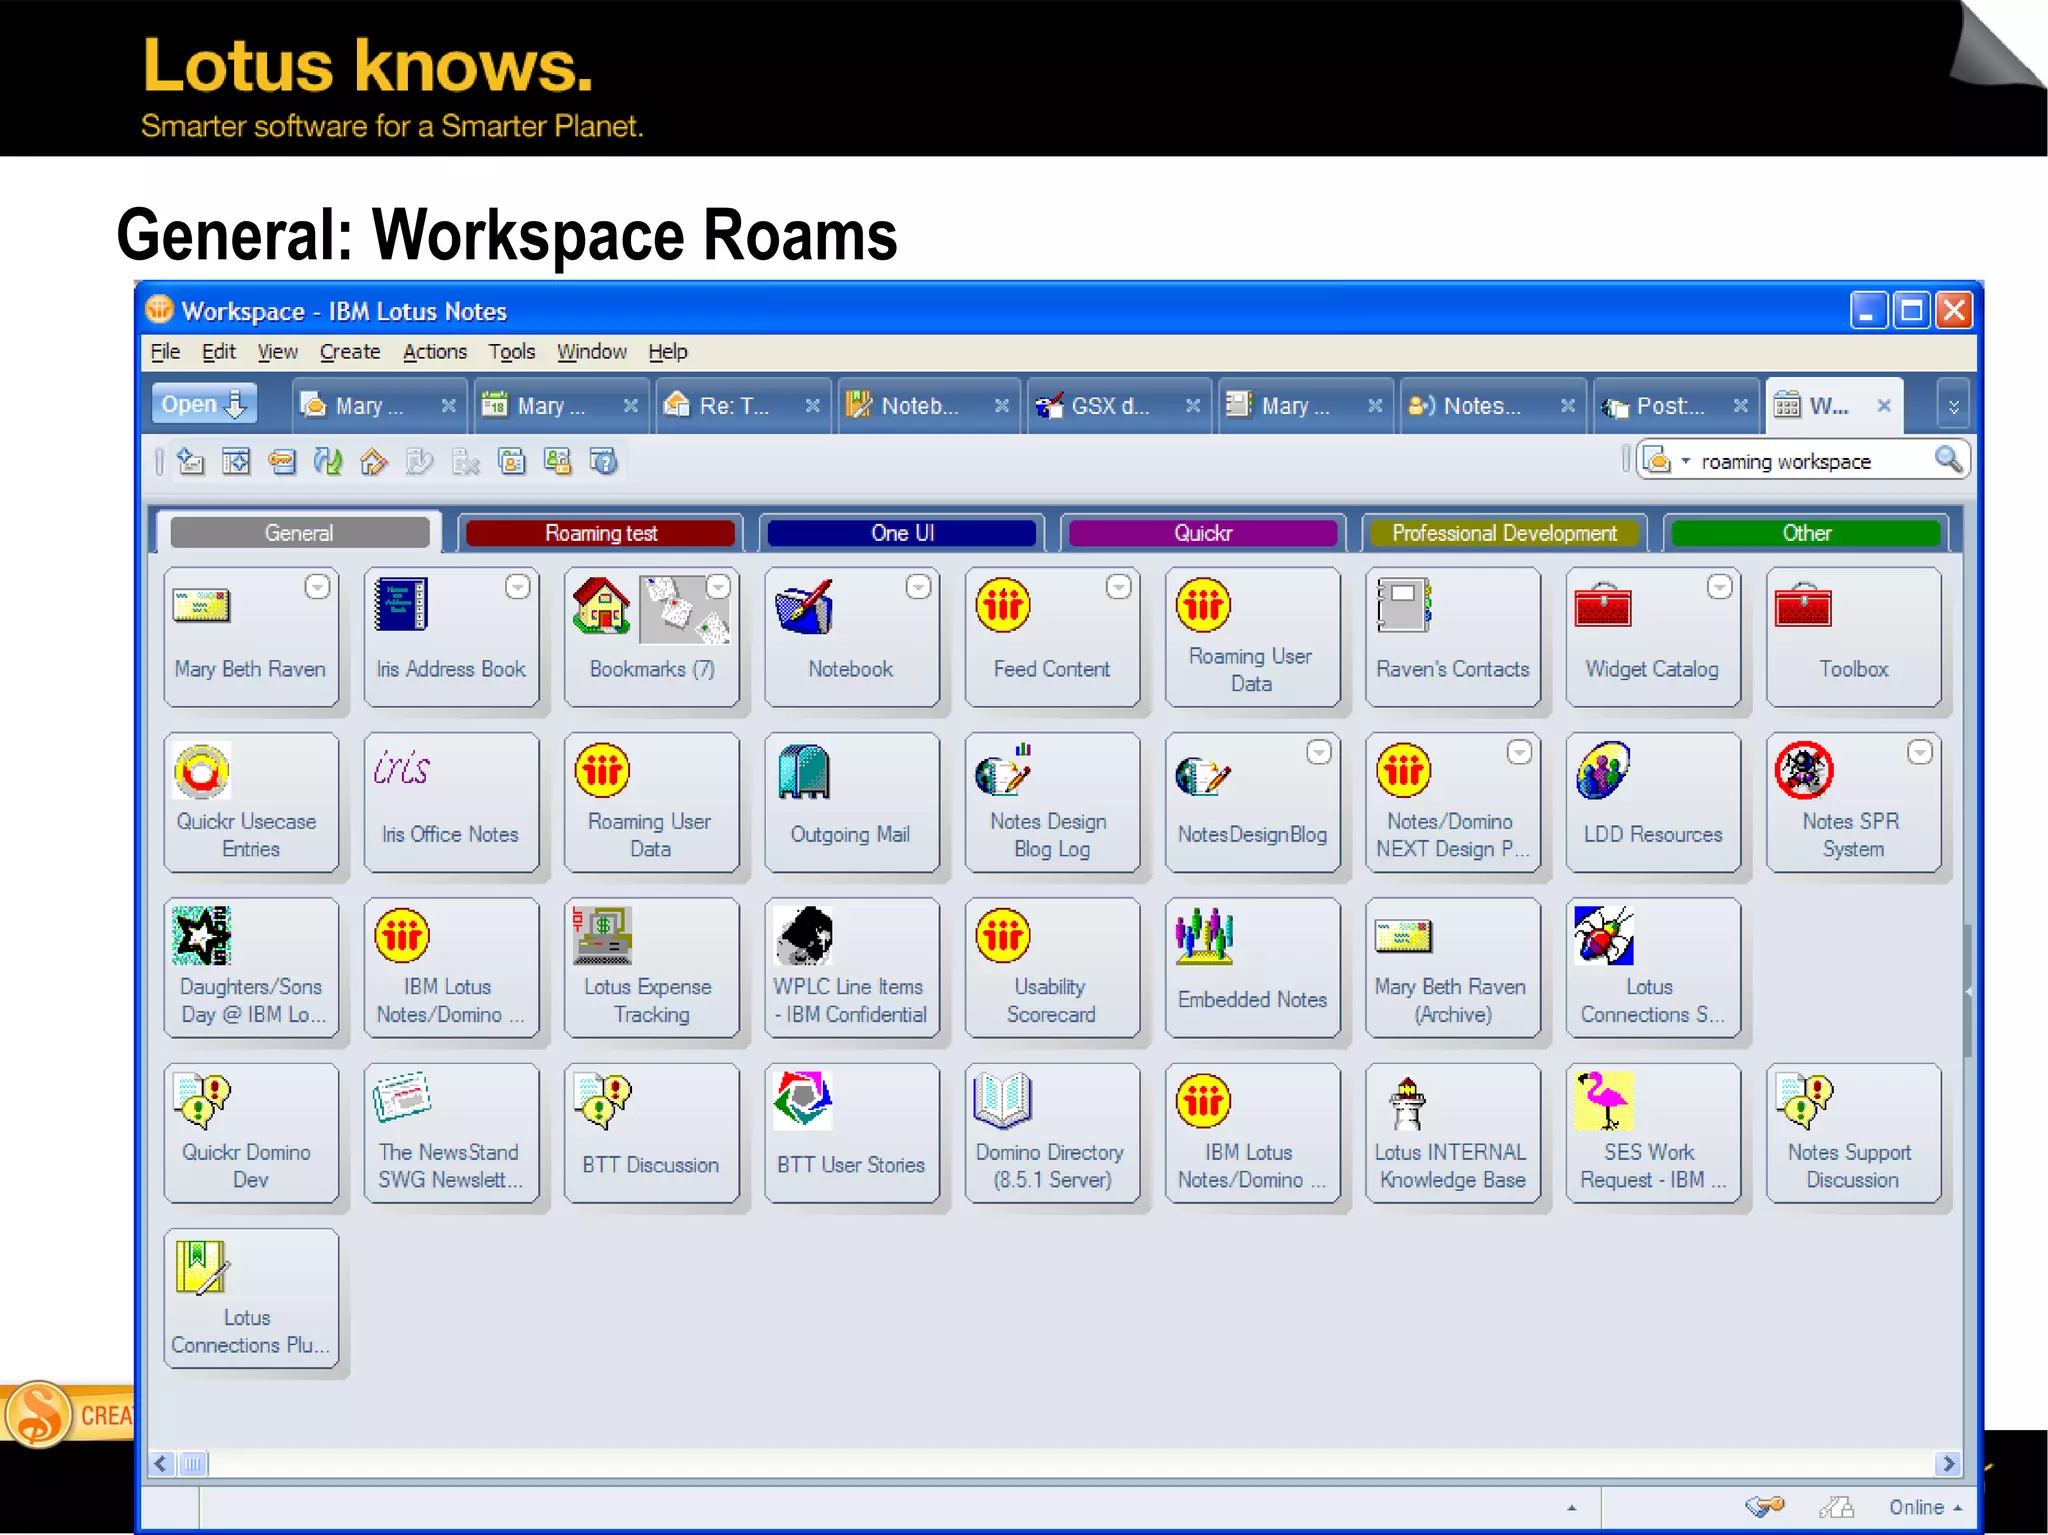The image size is (2048, 1535).
Task: Expand dropdown arrow on Widget Catalog tile
Action: (1719, 587)
